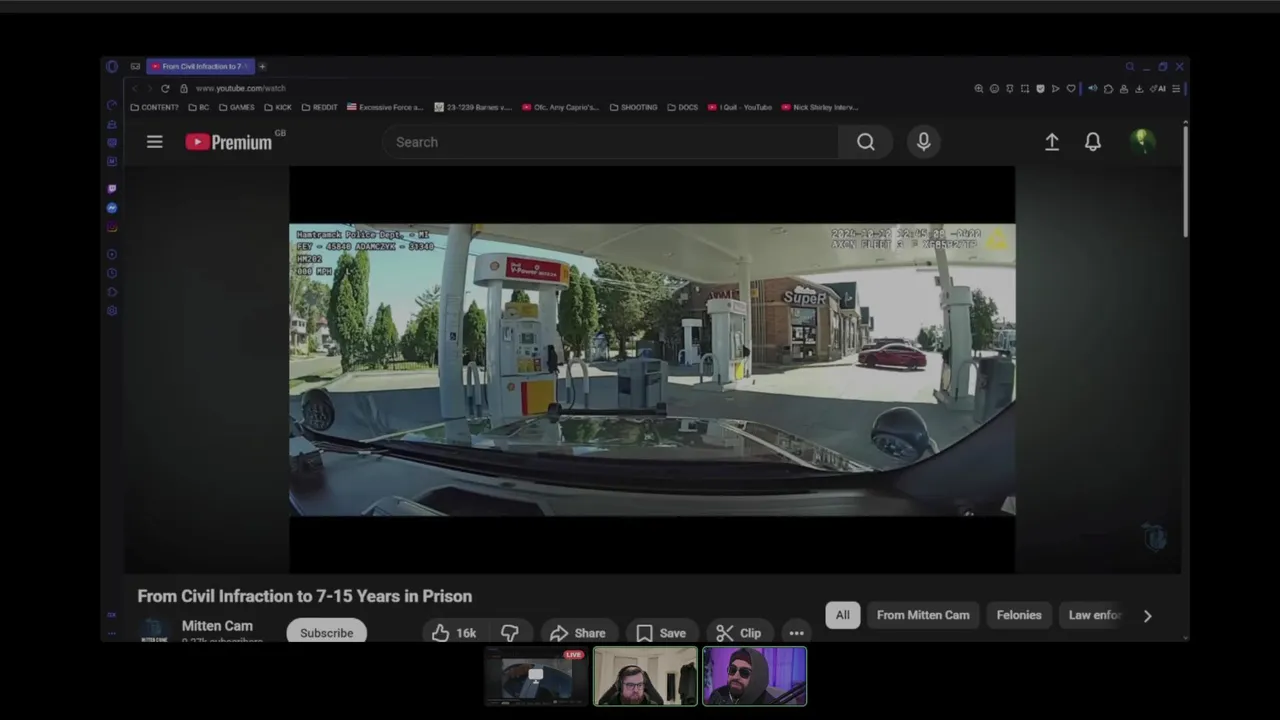Open the snapshot capture tool icon
This screenshot has width=1280, height=720.
pyautogui.click(x=1025, y=89)
